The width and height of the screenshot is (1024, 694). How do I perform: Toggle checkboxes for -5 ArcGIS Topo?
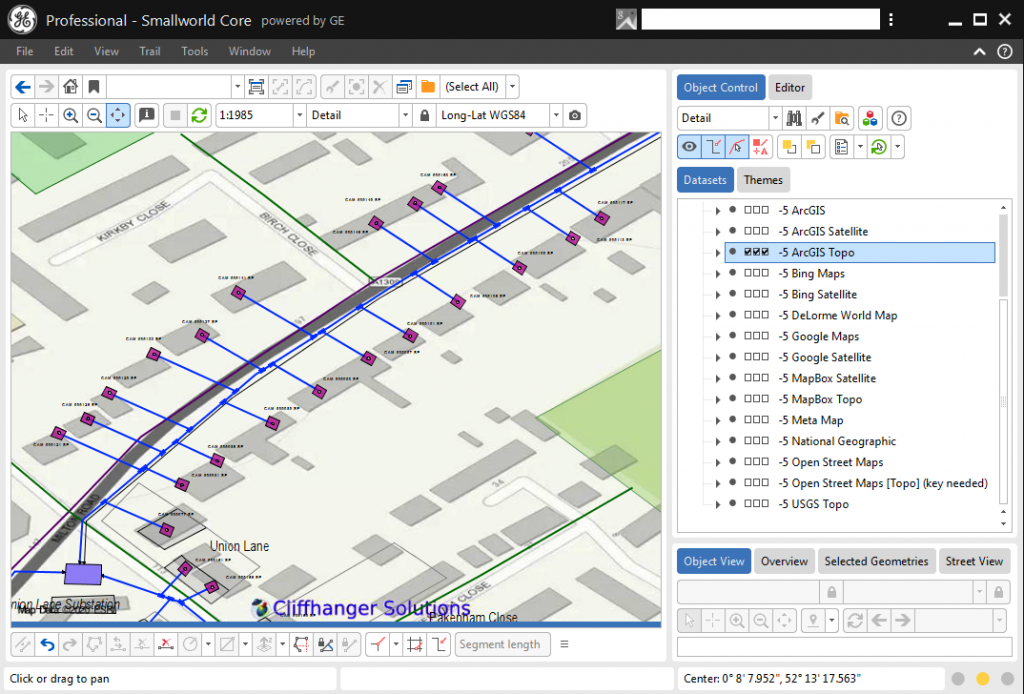(756, 252)
